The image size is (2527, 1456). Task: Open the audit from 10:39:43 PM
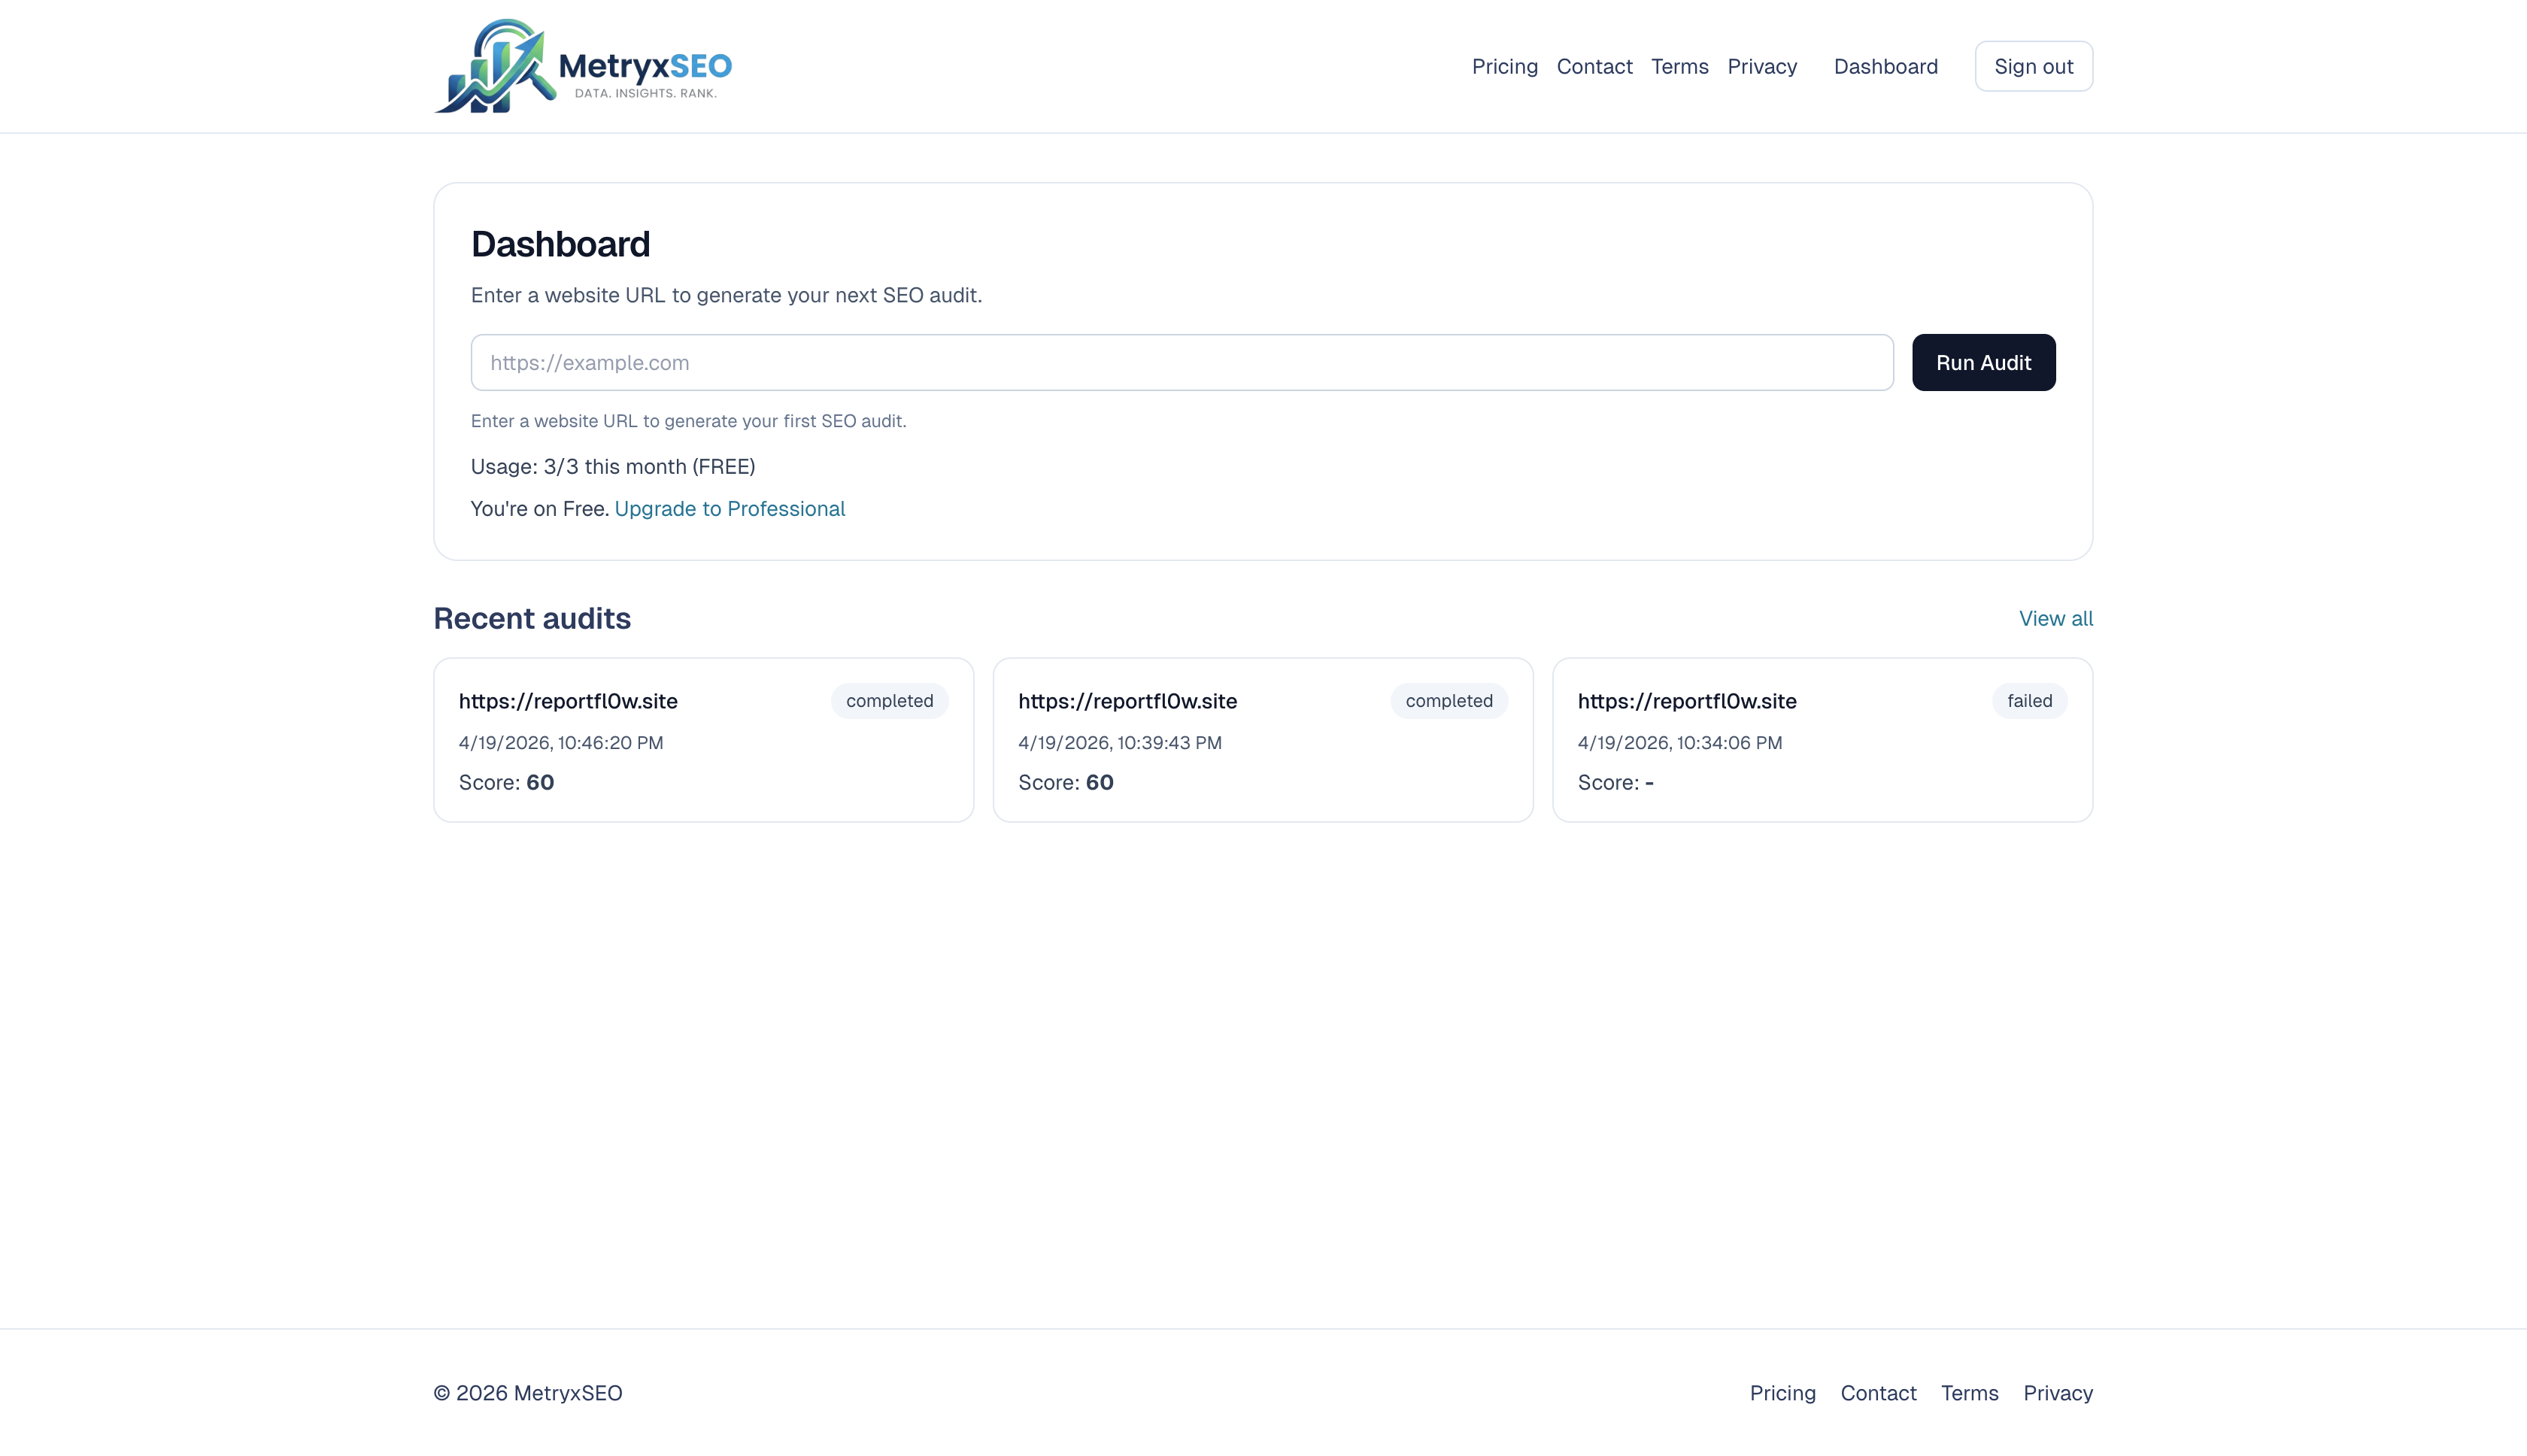coord(1263,740)
